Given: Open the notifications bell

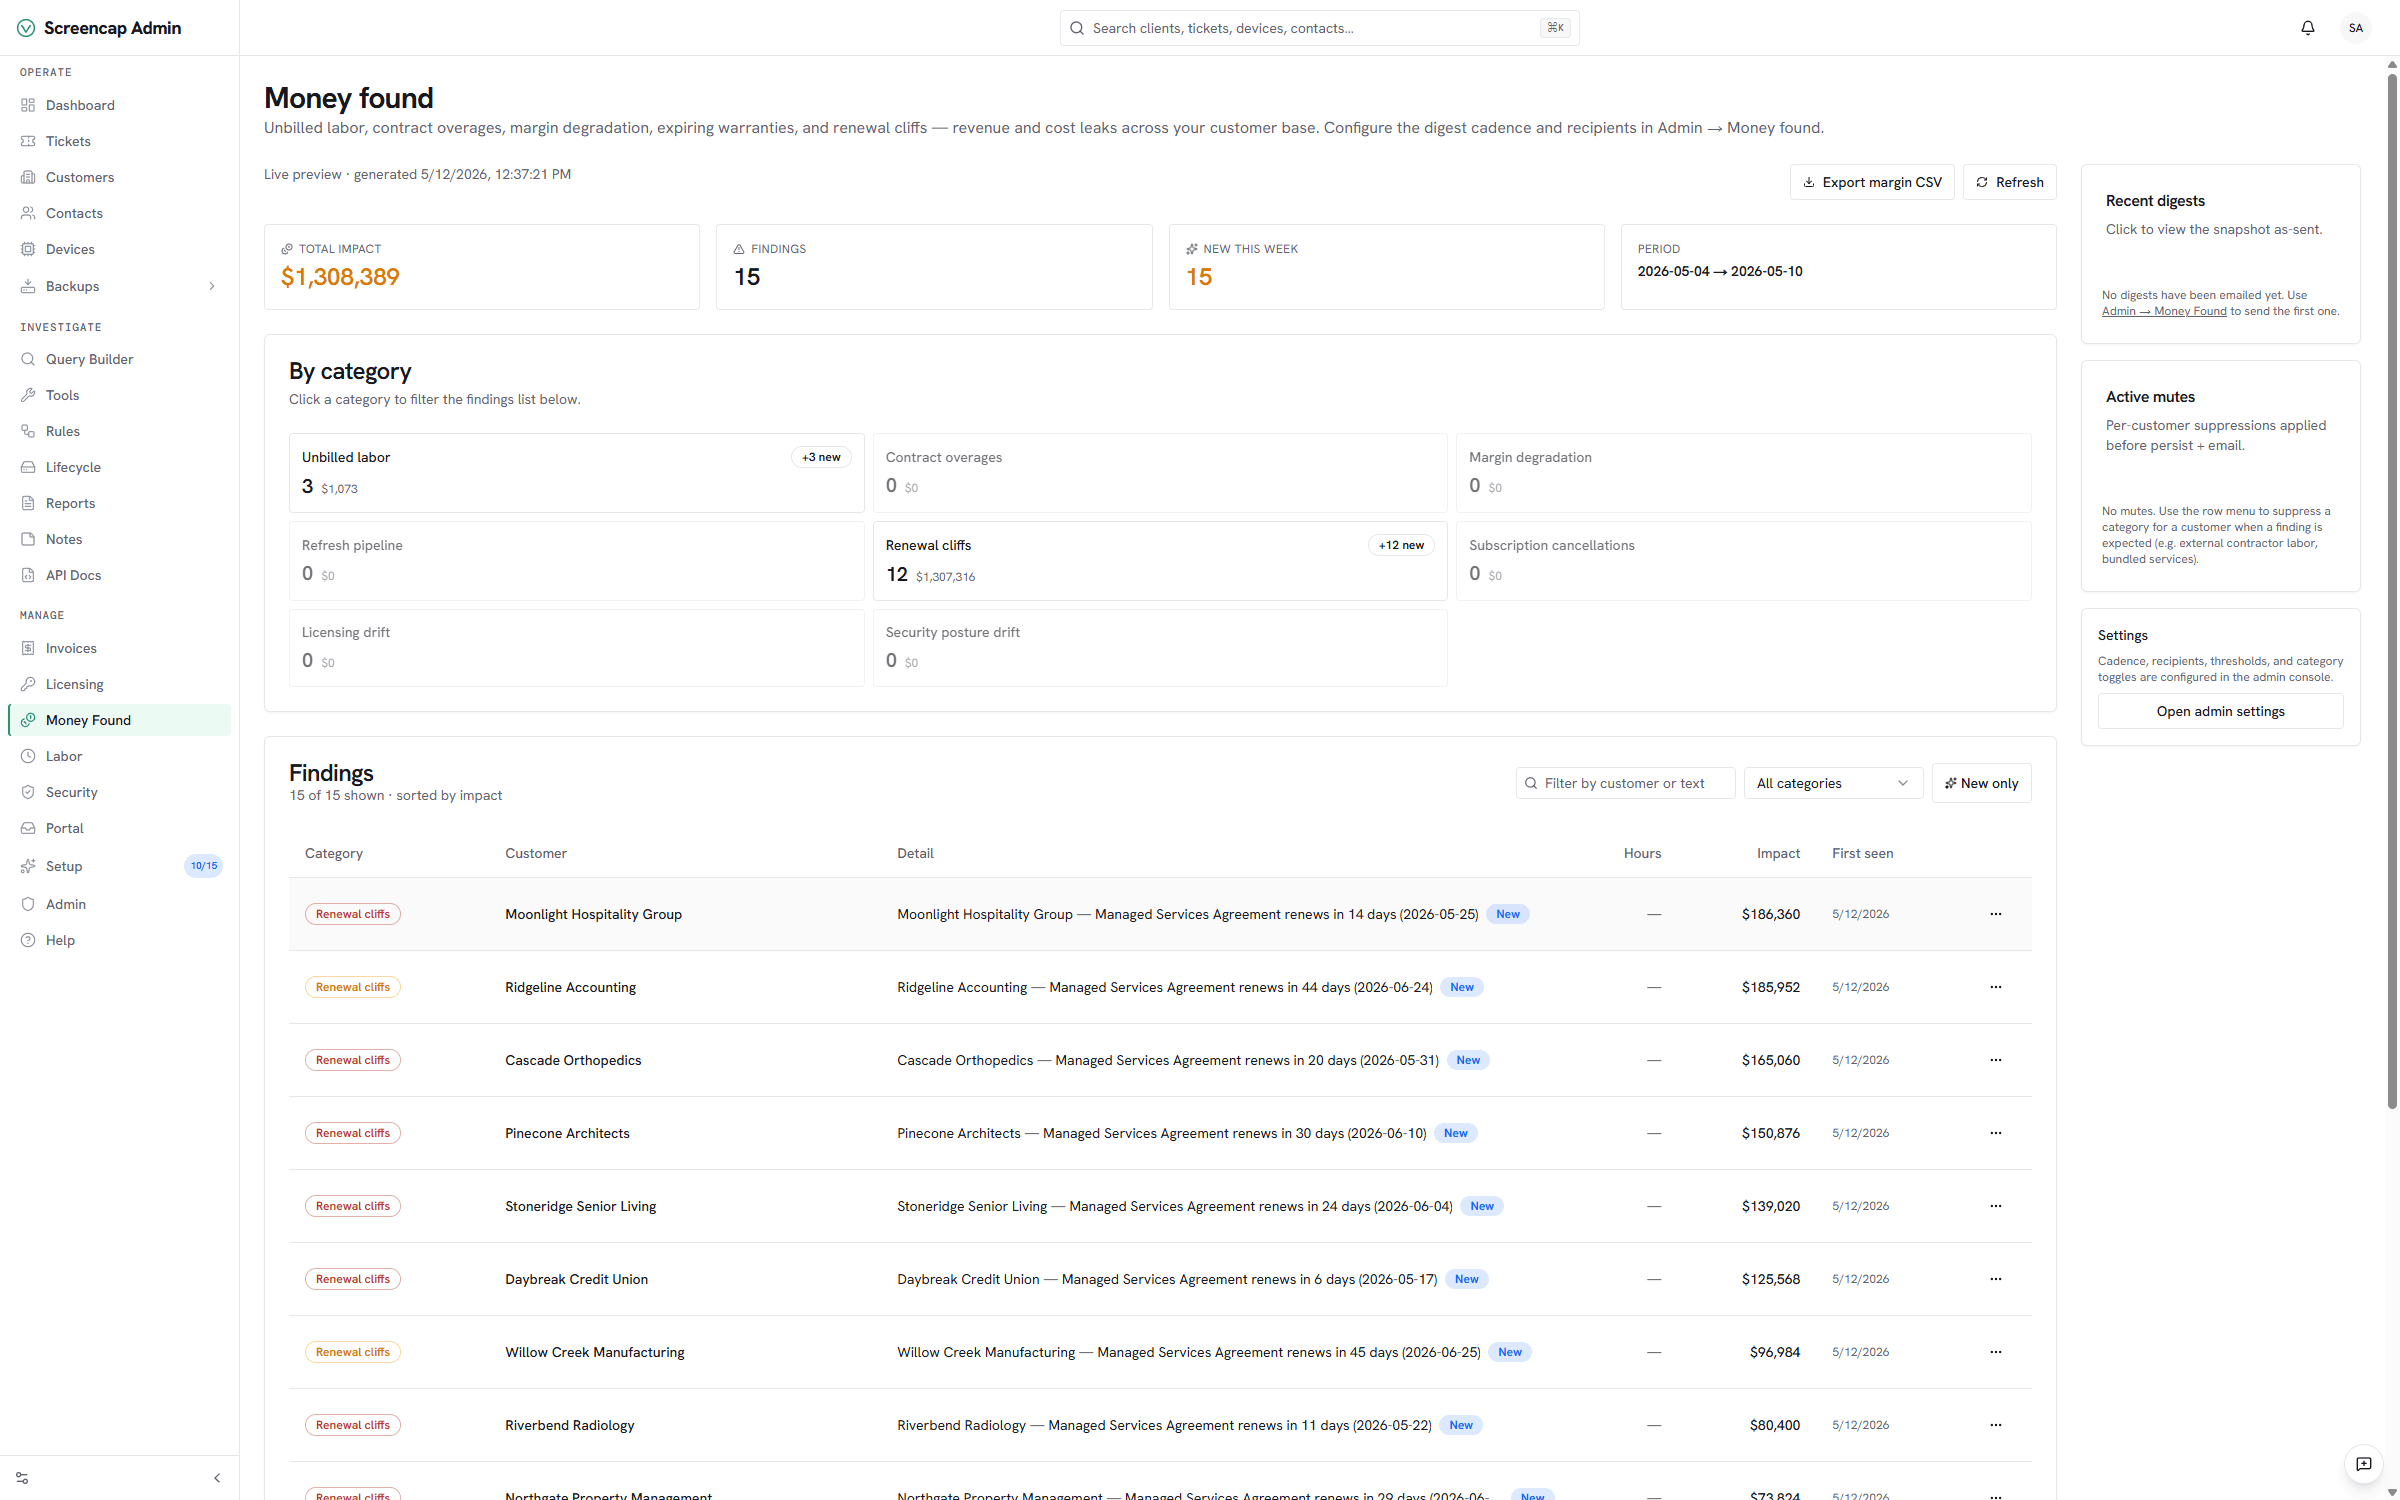Looking at the screenshot, I should (x=2307, y=28).
